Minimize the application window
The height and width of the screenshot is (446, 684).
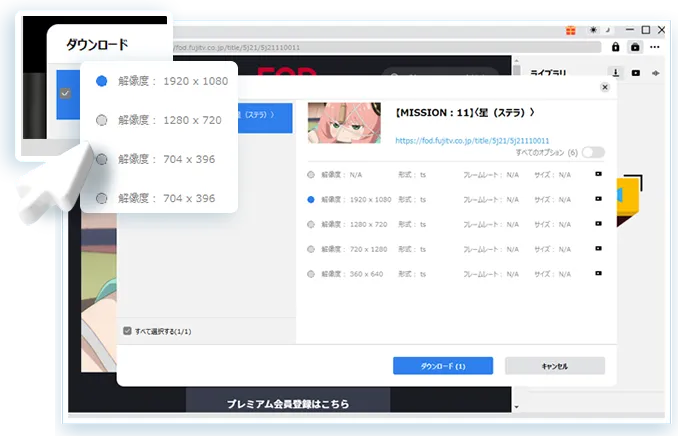coord(629,30)
